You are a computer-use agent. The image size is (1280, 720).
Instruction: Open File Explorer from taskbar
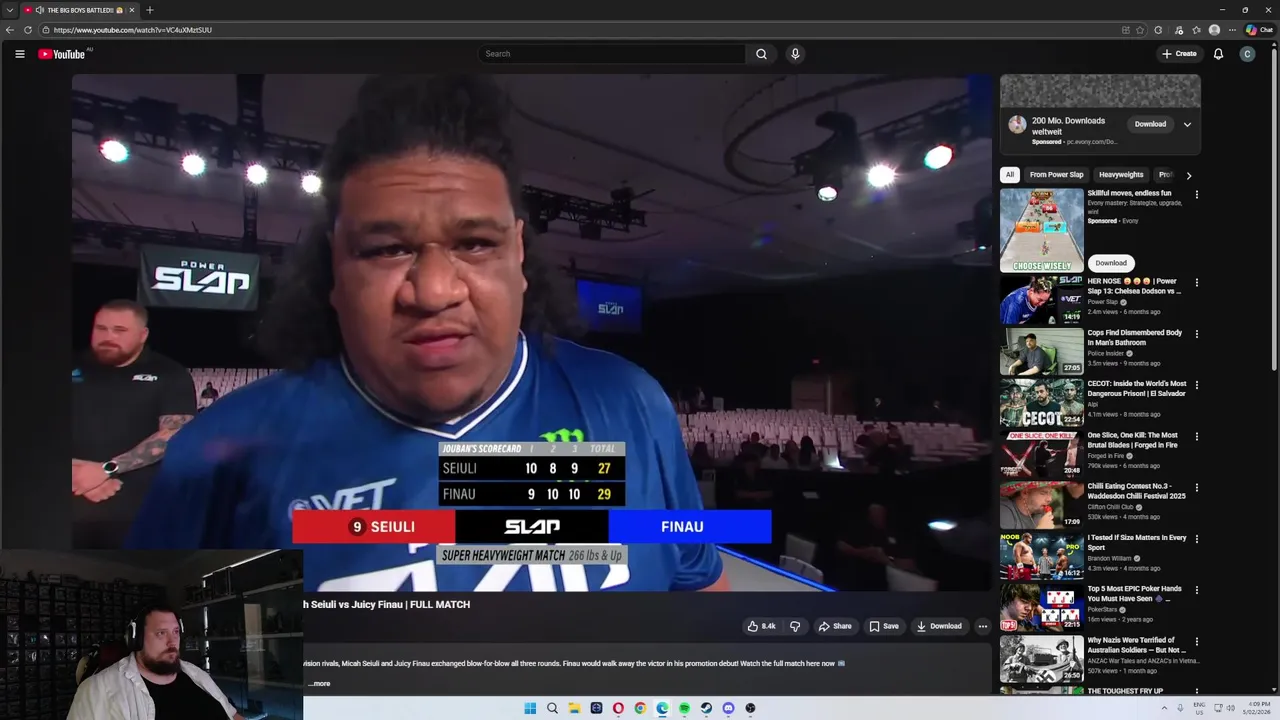tap(574, 708)
